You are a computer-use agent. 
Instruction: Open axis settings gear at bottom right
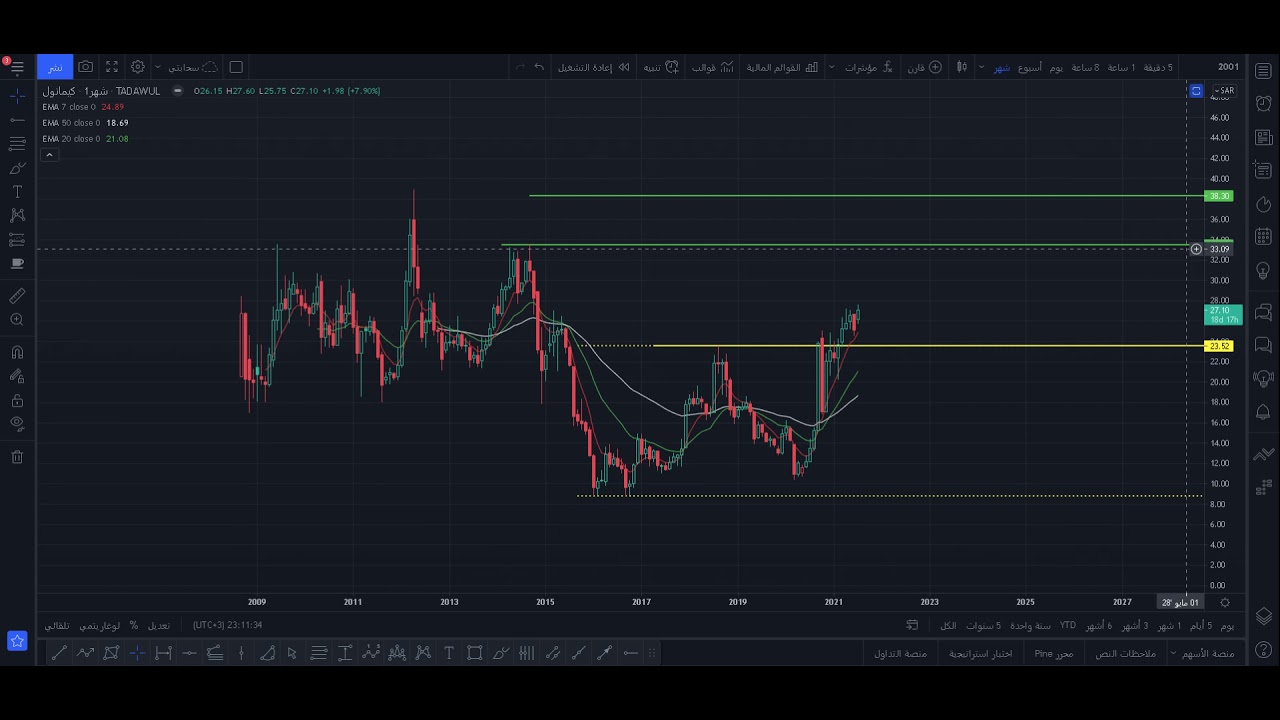[1225, 602]
